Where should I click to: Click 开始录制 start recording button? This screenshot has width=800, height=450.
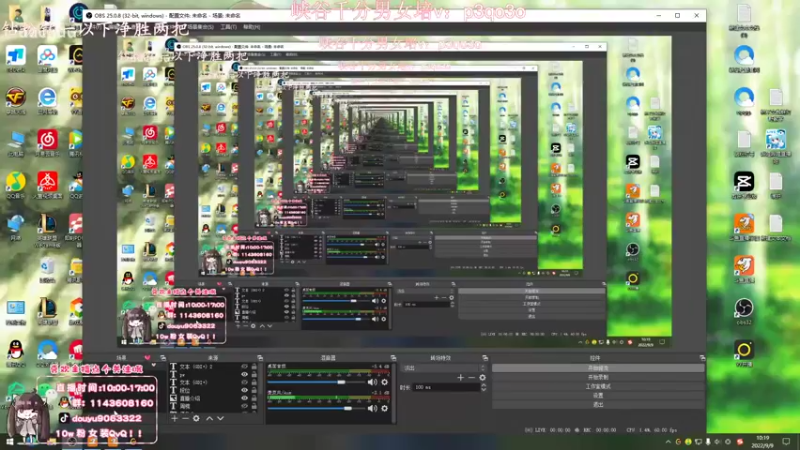(x=598, y=377)
